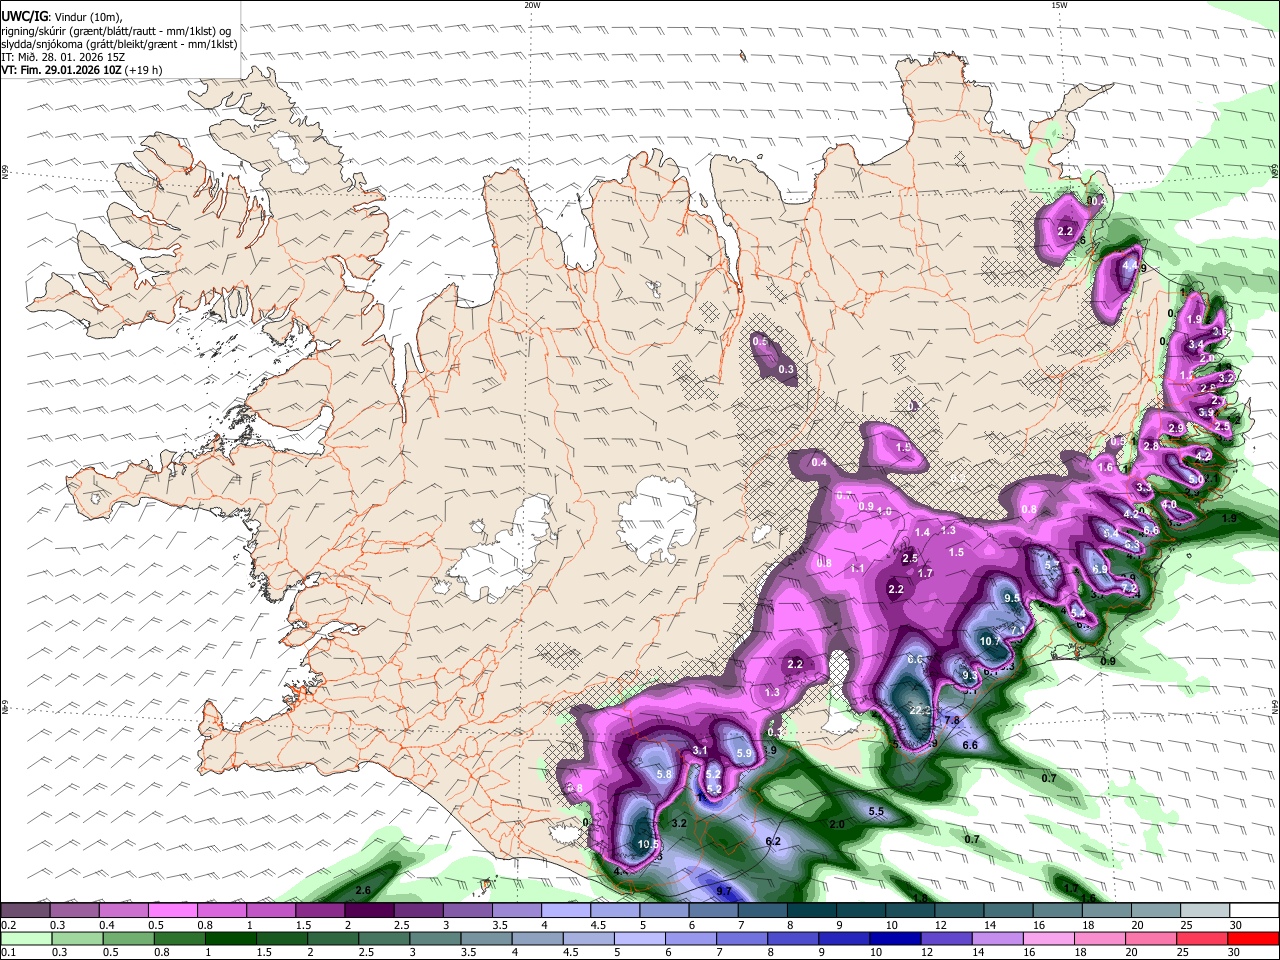Image resolution: width=1280 pixels, height=960 pixels.
Task: Click the navy blue 10–12 rain legend swatch
Action: [896, 939]
